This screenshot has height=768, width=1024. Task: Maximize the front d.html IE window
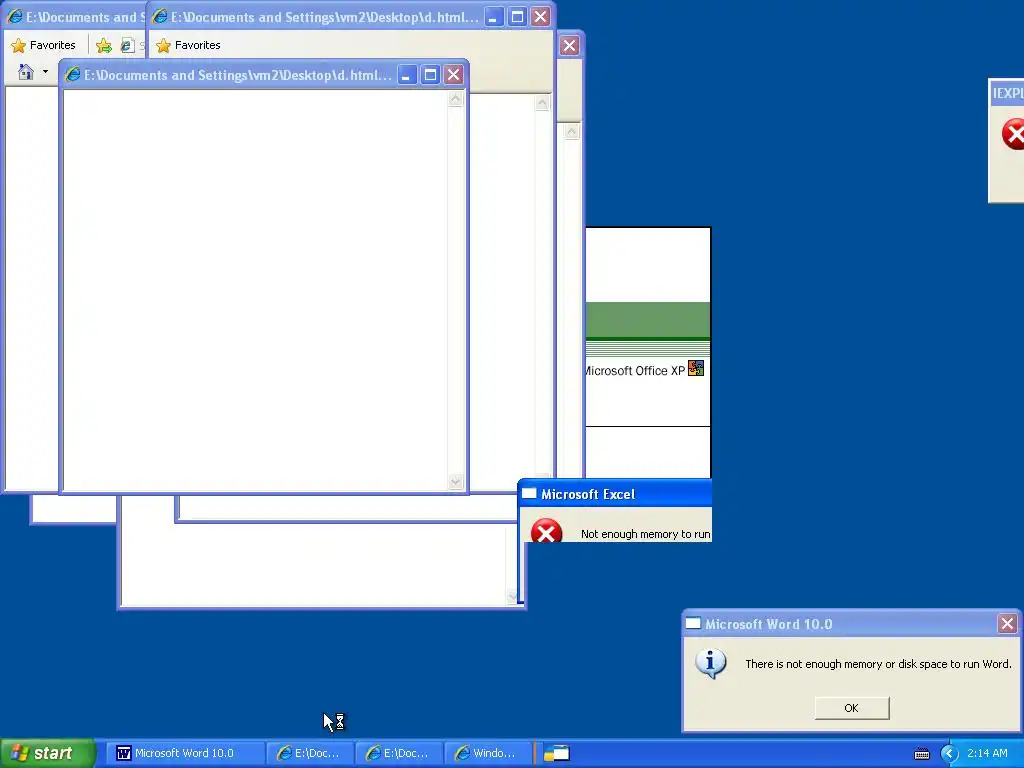pos(430,75)
